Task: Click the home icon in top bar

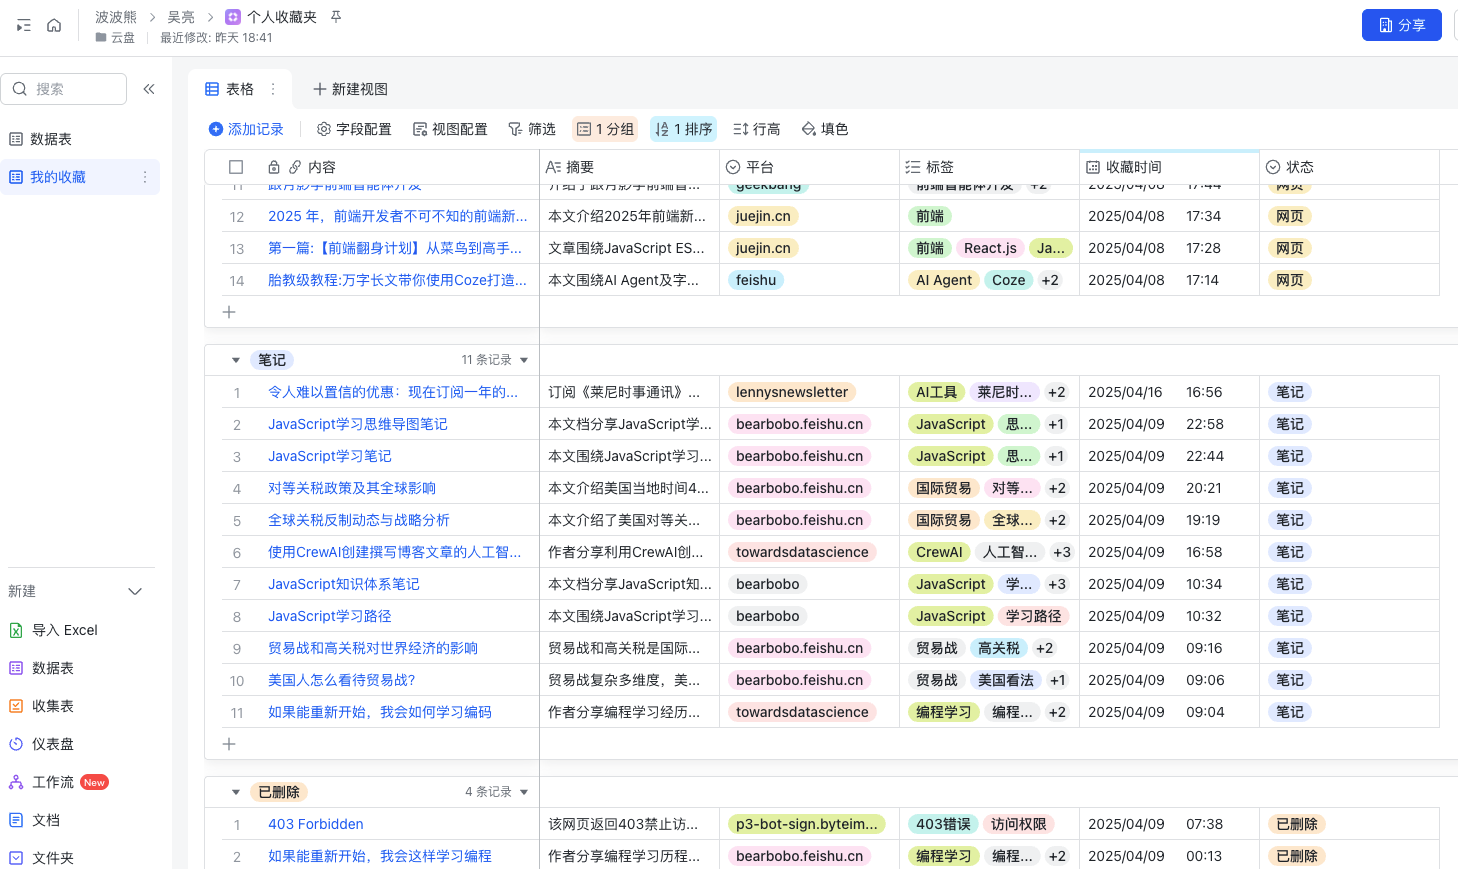Action: (54, 25)
